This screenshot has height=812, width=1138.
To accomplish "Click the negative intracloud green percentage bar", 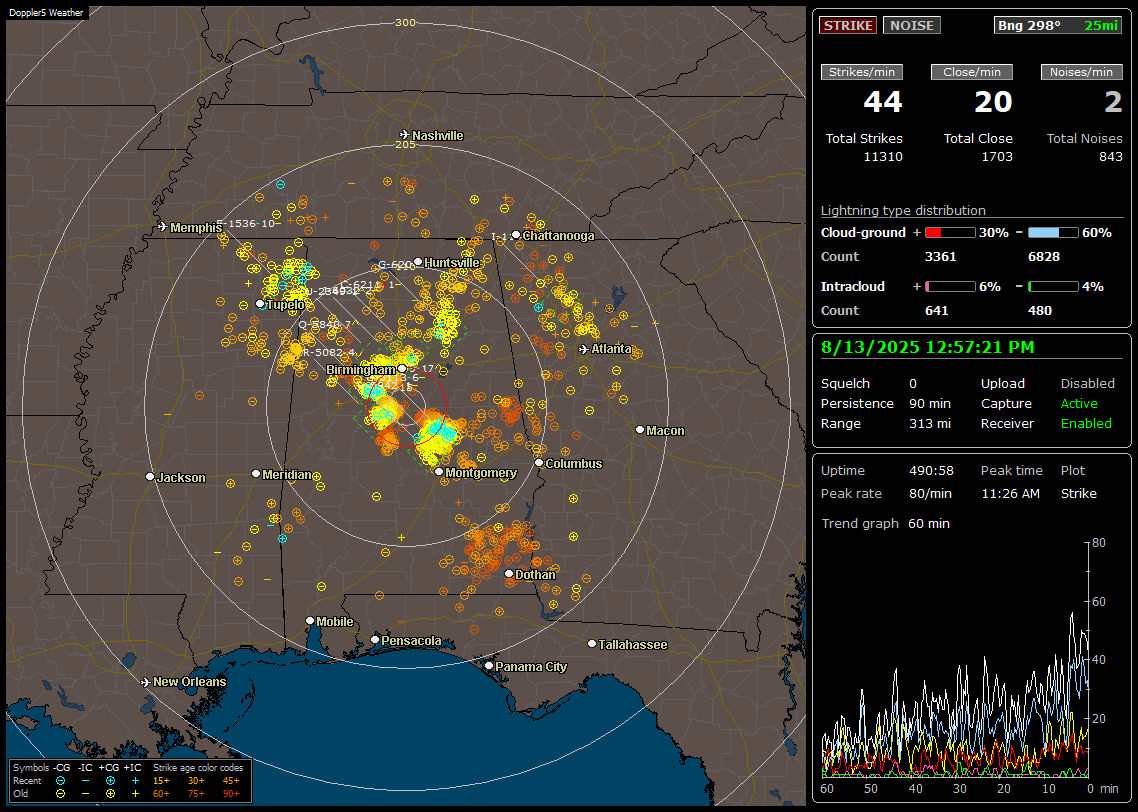I will (x=1053, y=287).
